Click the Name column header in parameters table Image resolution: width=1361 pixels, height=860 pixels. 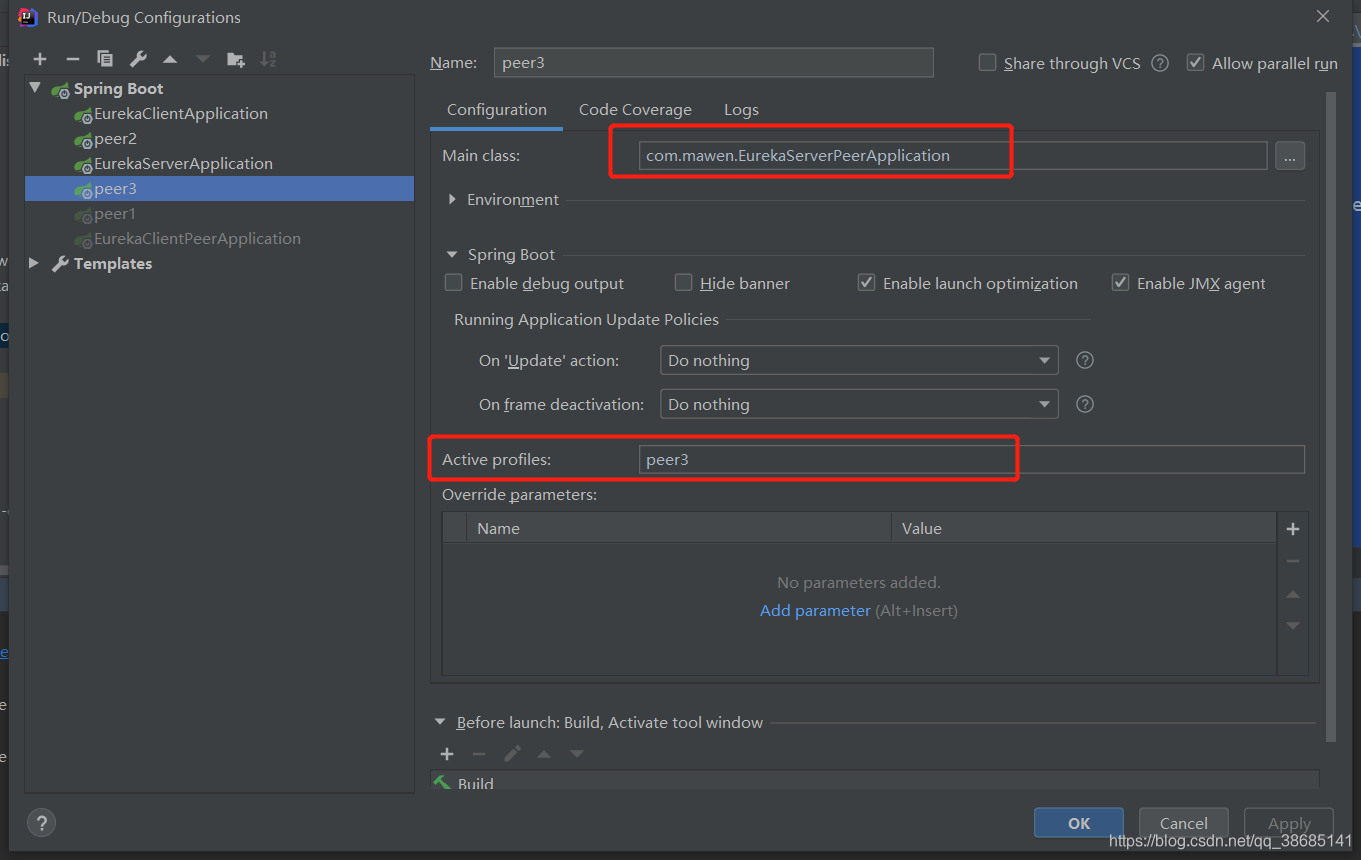point(679,528)
